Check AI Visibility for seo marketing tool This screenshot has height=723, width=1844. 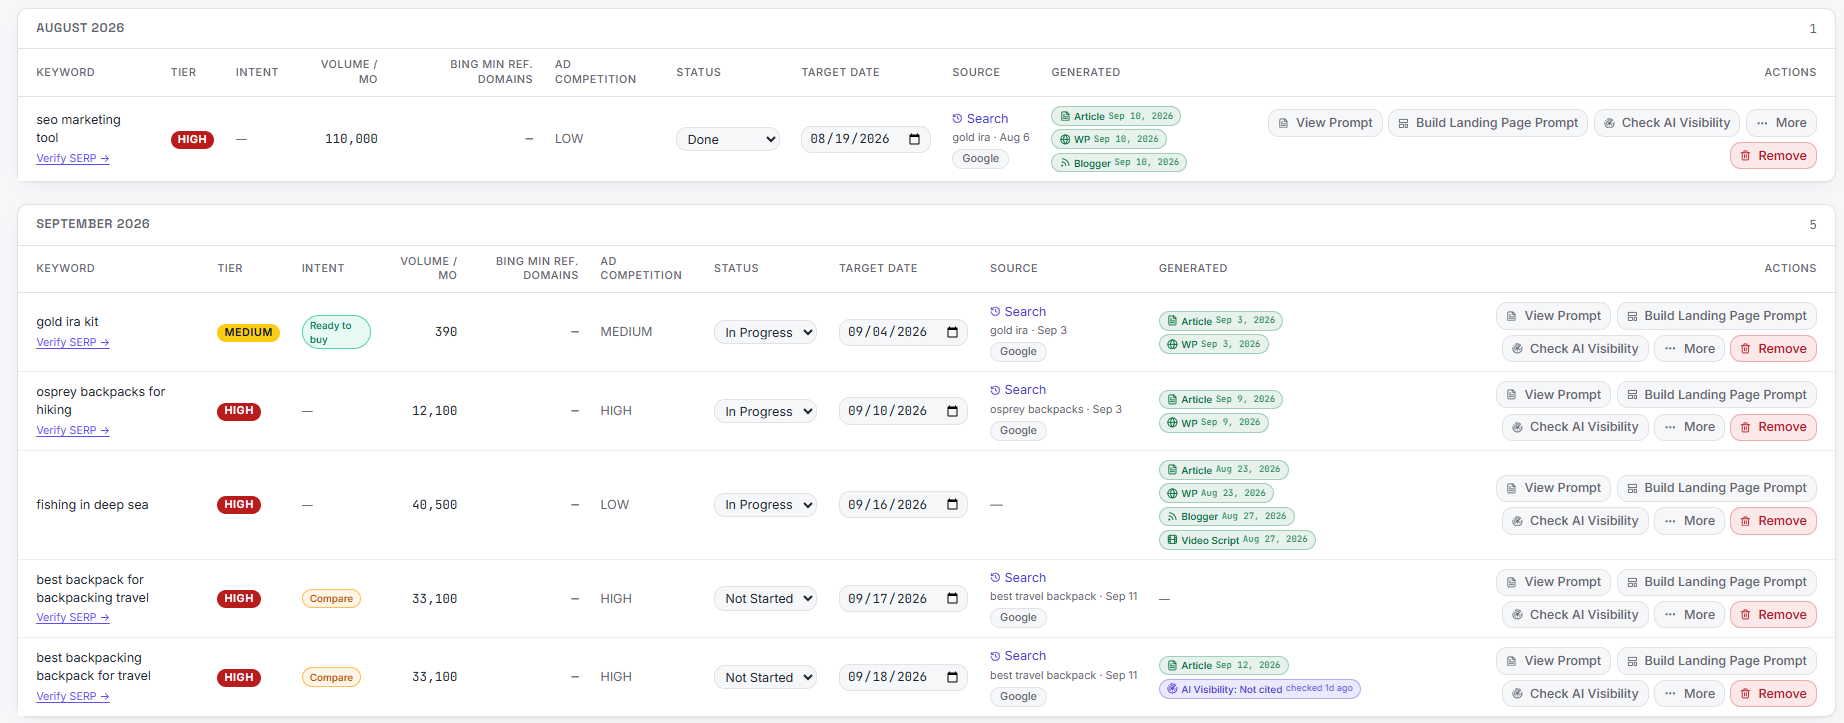click(1666, 123)
